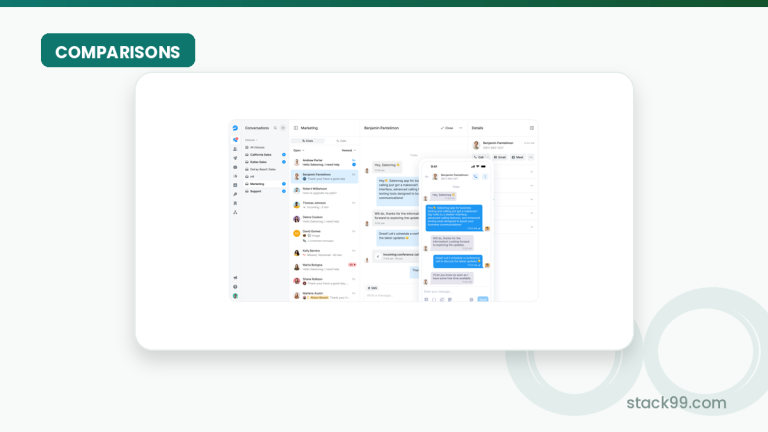Open Shane Rolison conversation
Image resolution: width=768 pixels, height=432 pixels.
[324, 281]
